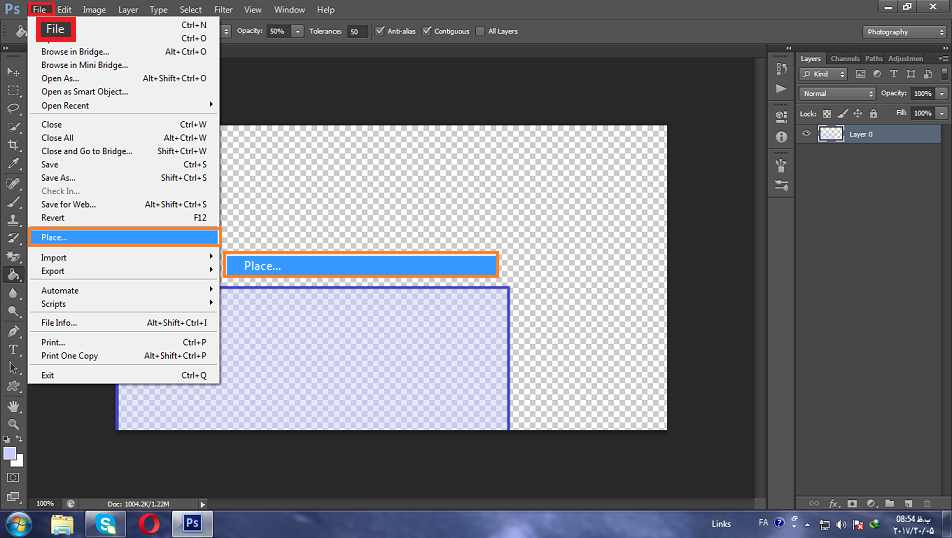952x538 pixels.
Task: Open Opera from the taskbar
Action: [x=149, y=523]
